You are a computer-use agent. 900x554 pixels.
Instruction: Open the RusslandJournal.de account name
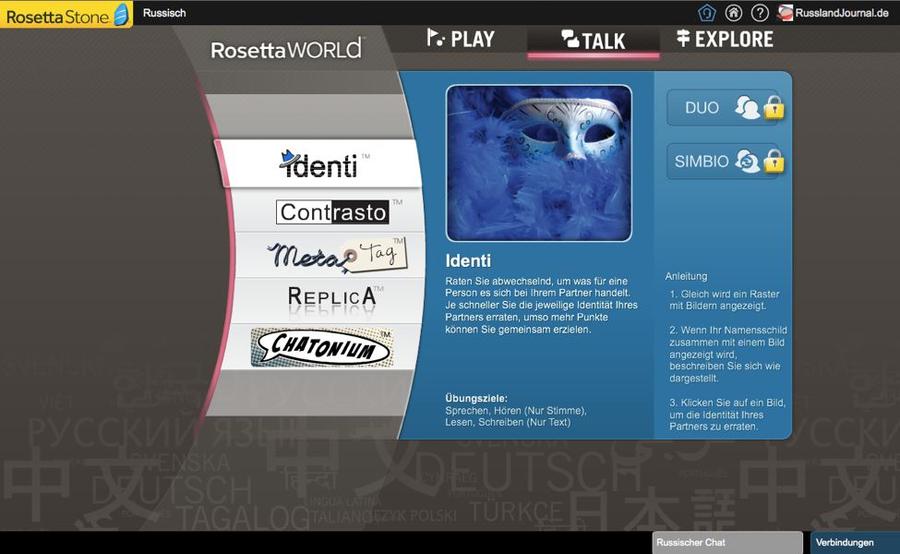841,13
